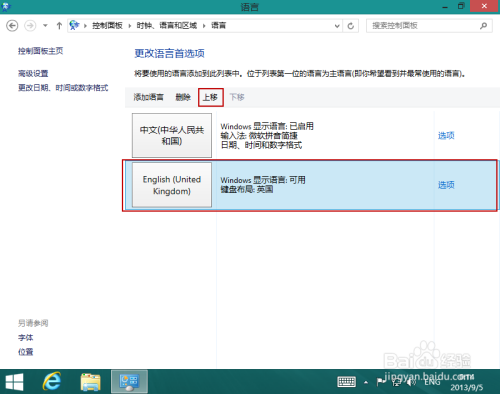Select the English (United Kingdom) language tile
Image resolution: width=500 pixels, height=394 pixels.
click(172, 185)
